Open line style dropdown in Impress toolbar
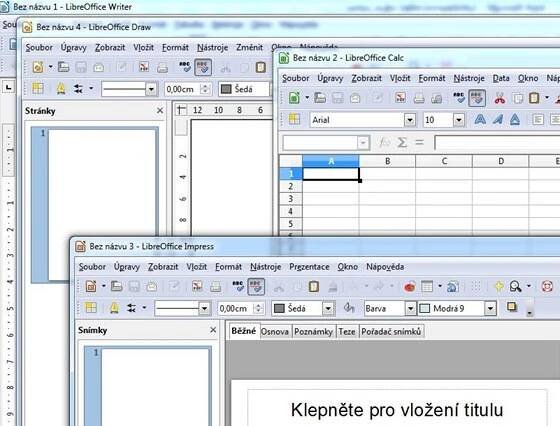The height and width of the screenshot is (426, 560). pyautogui.click(x=204, y=308)
